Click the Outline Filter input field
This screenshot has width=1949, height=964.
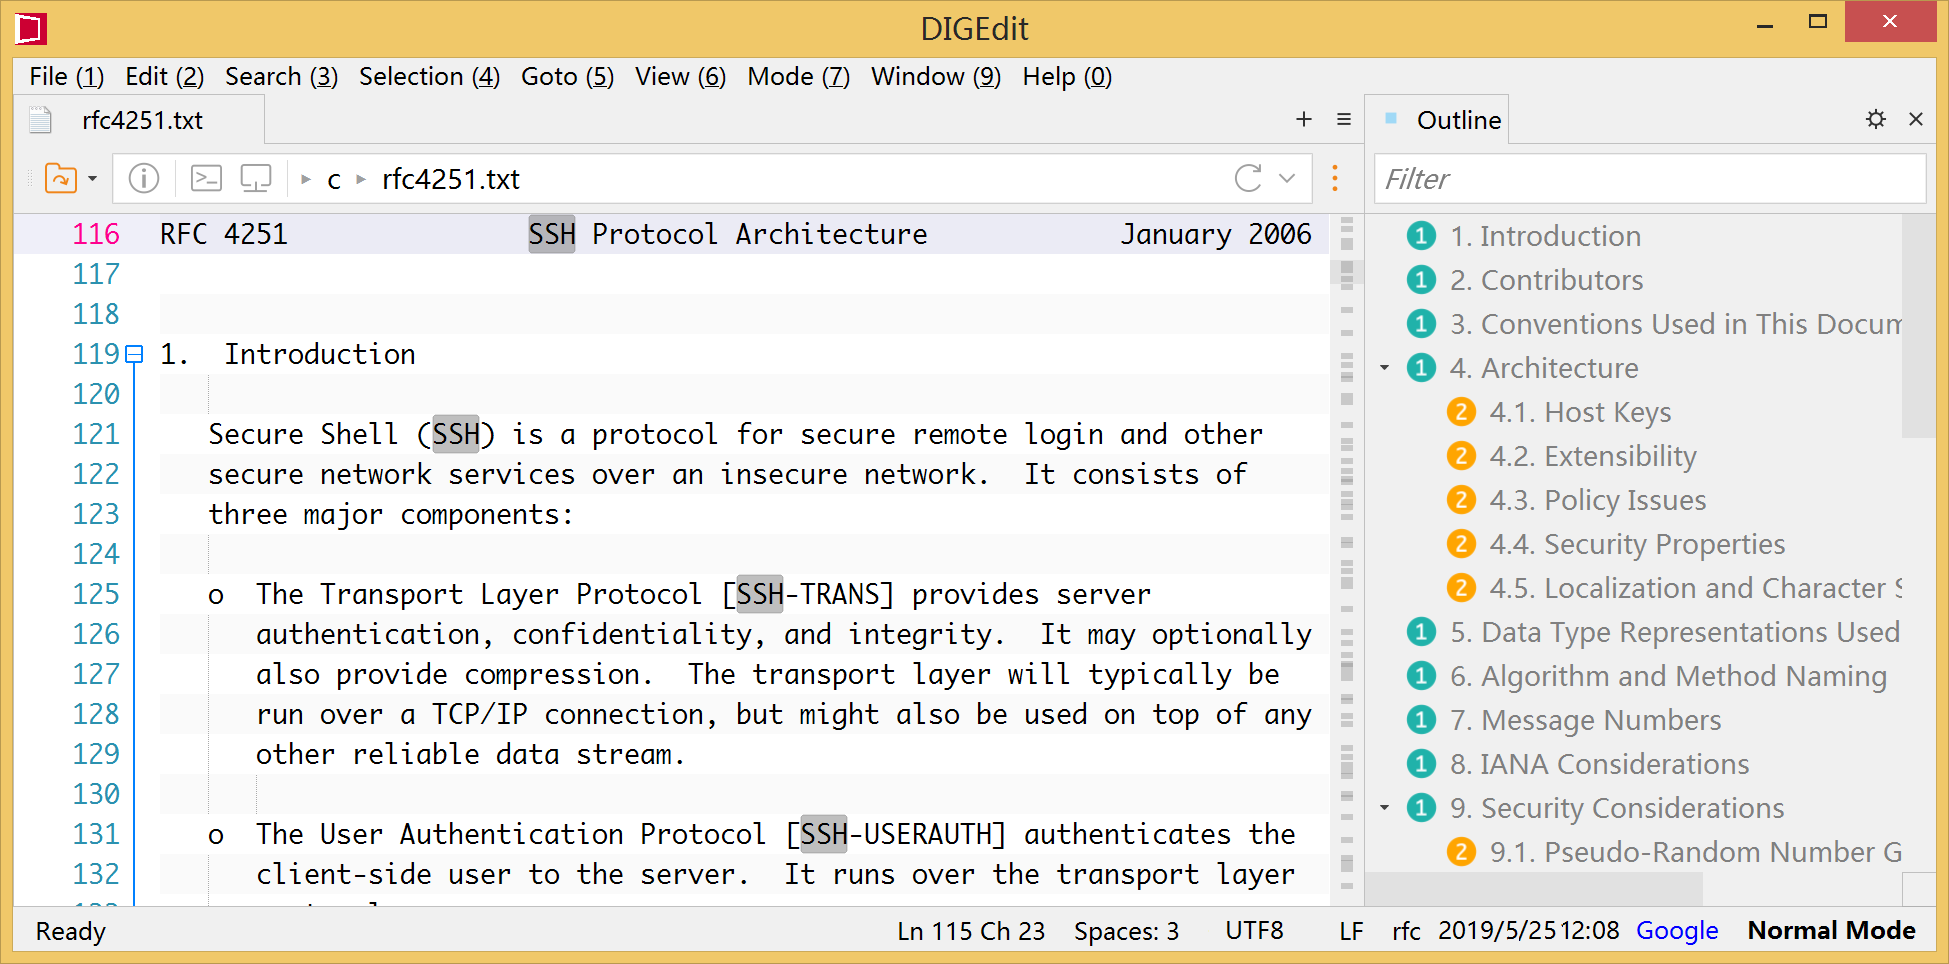tap(1648, 179)
